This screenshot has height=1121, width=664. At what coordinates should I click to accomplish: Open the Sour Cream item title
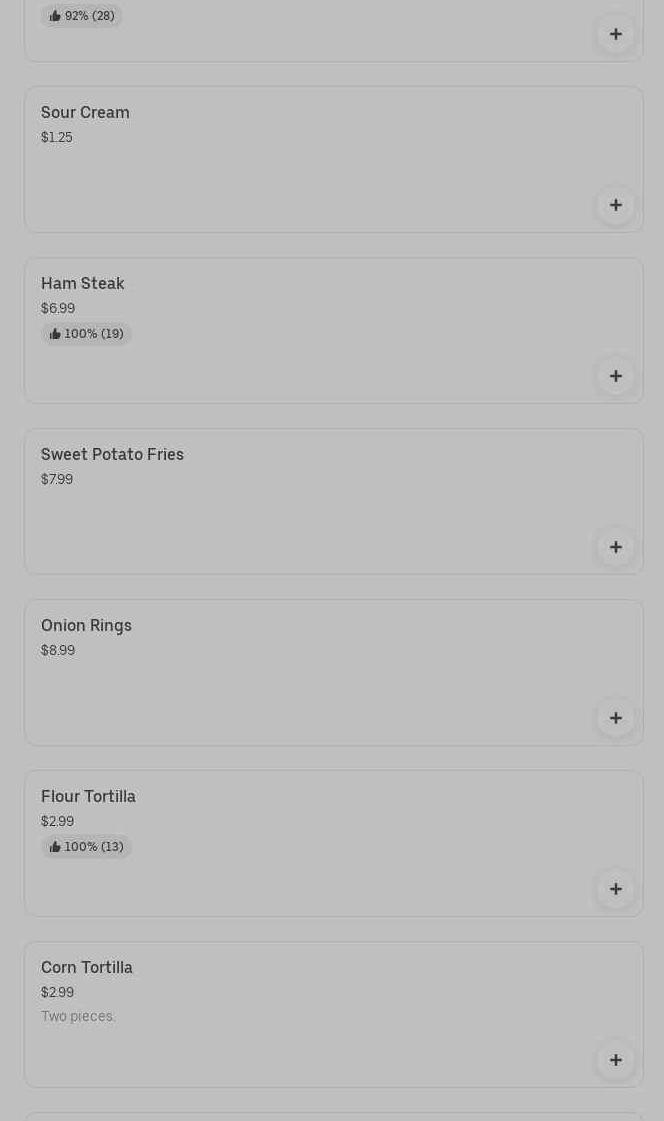tap(85, 113)
